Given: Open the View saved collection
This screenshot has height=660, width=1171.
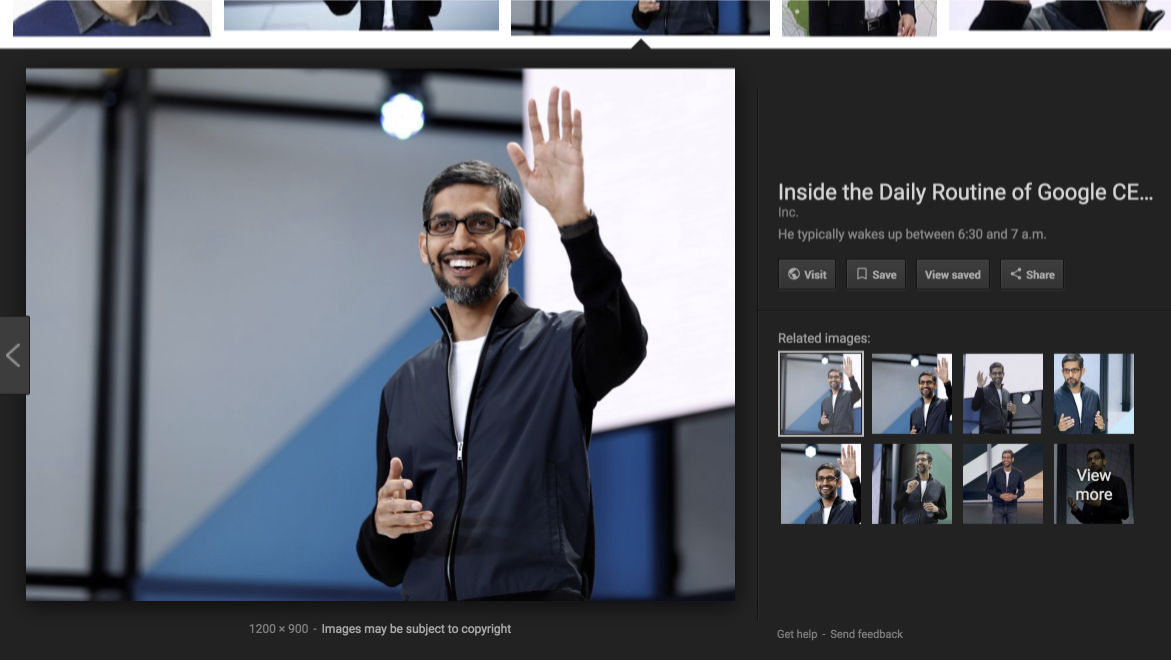Looking at the screenshot, I should (x=952, y=275).
